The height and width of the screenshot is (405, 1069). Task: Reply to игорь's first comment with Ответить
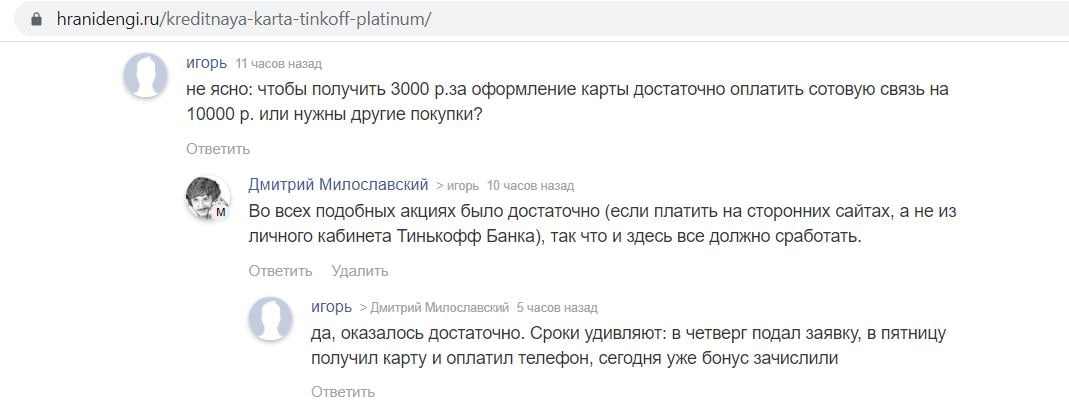click(218, 149)
